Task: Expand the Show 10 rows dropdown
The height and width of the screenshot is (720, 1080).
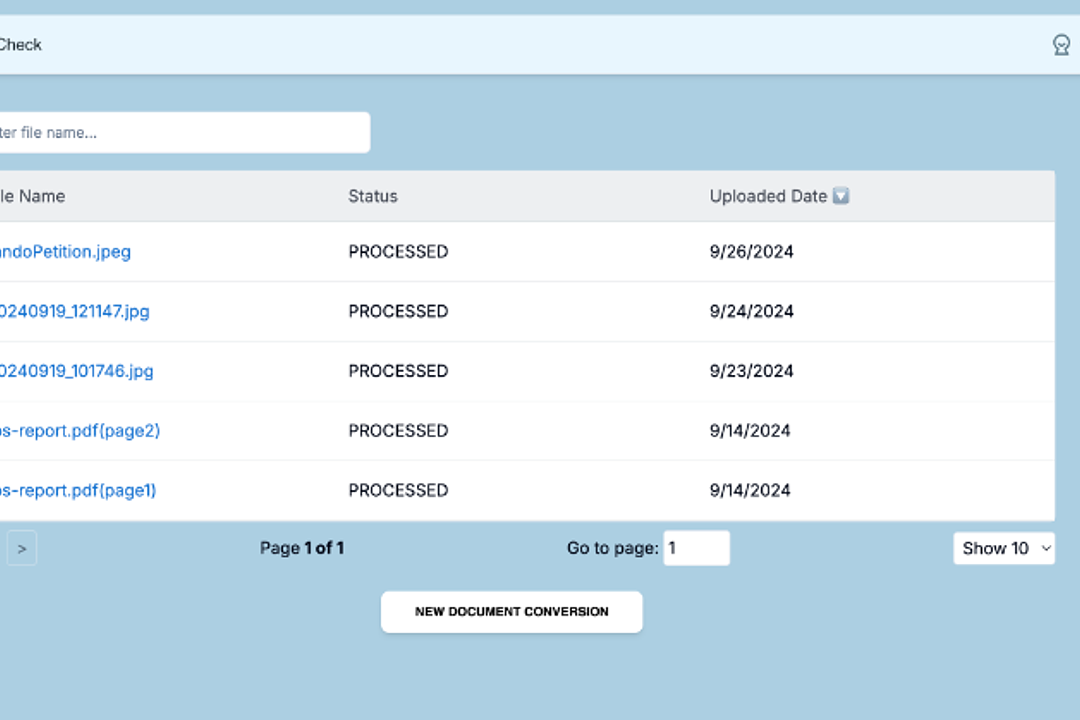Action: click(1003, 548)
